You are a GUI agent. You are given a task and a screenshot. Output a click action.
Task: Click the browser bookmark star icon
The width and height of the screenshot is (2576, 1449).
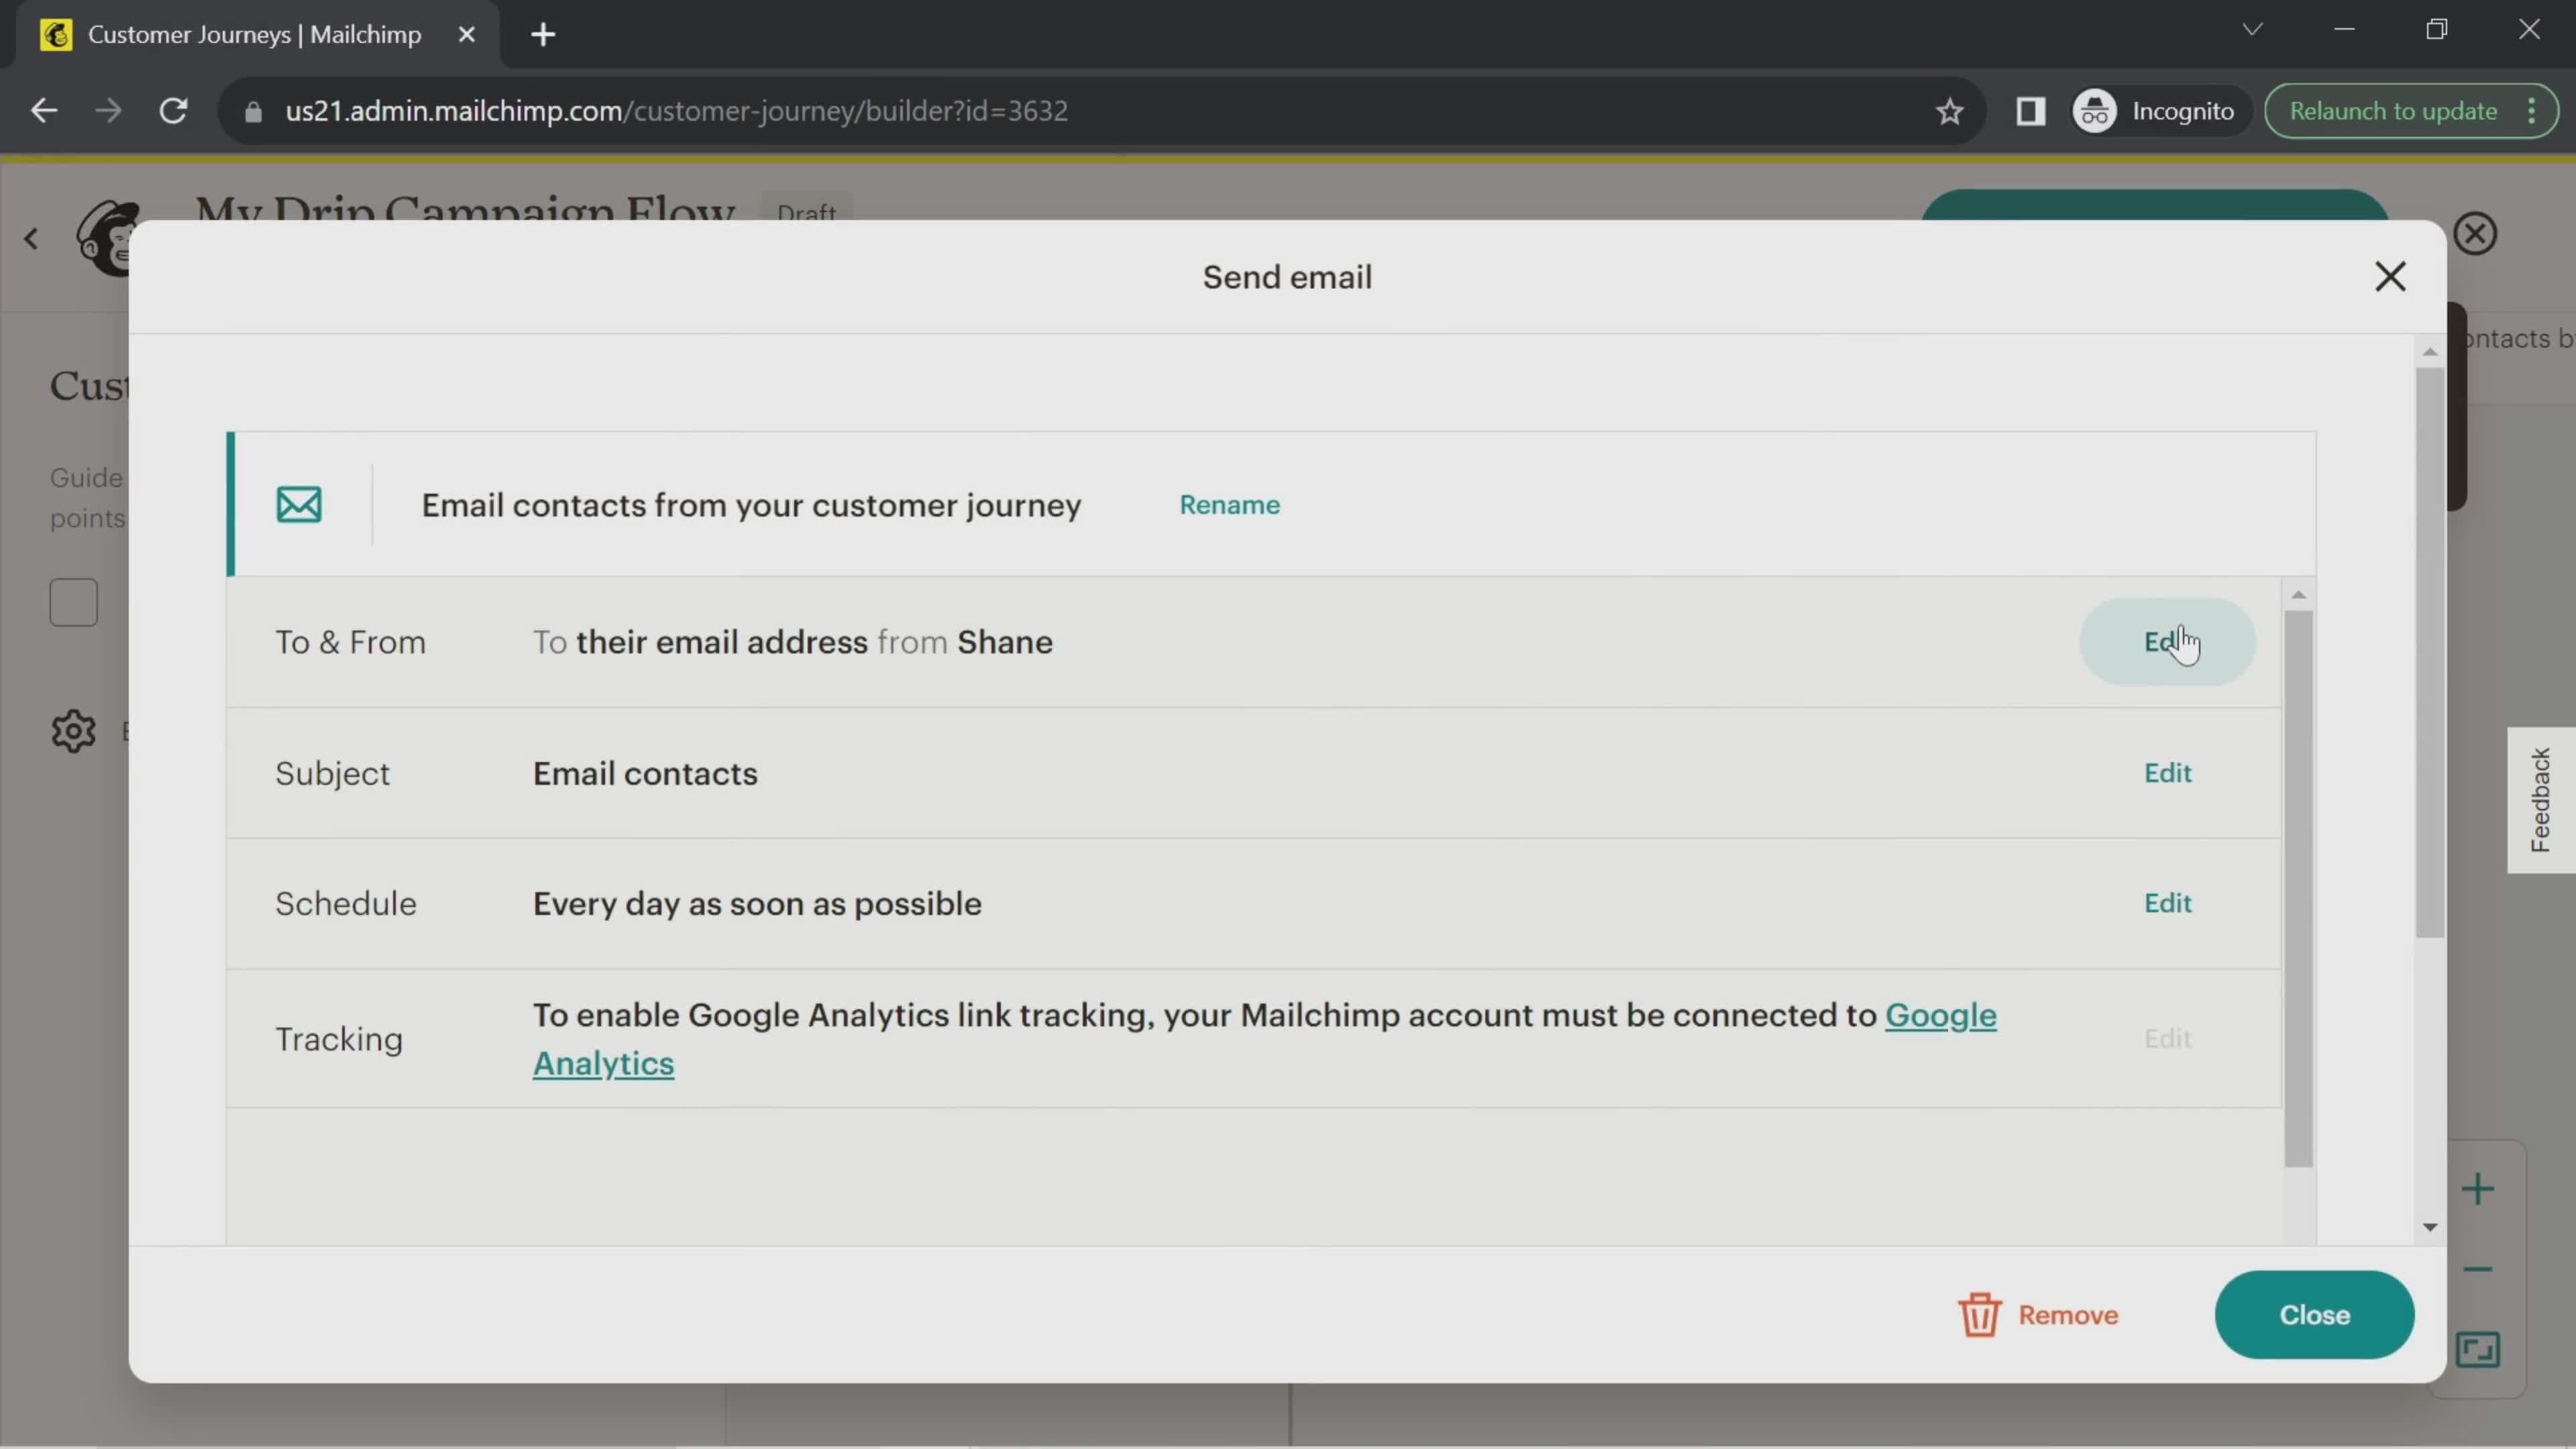click(1949, 110)
